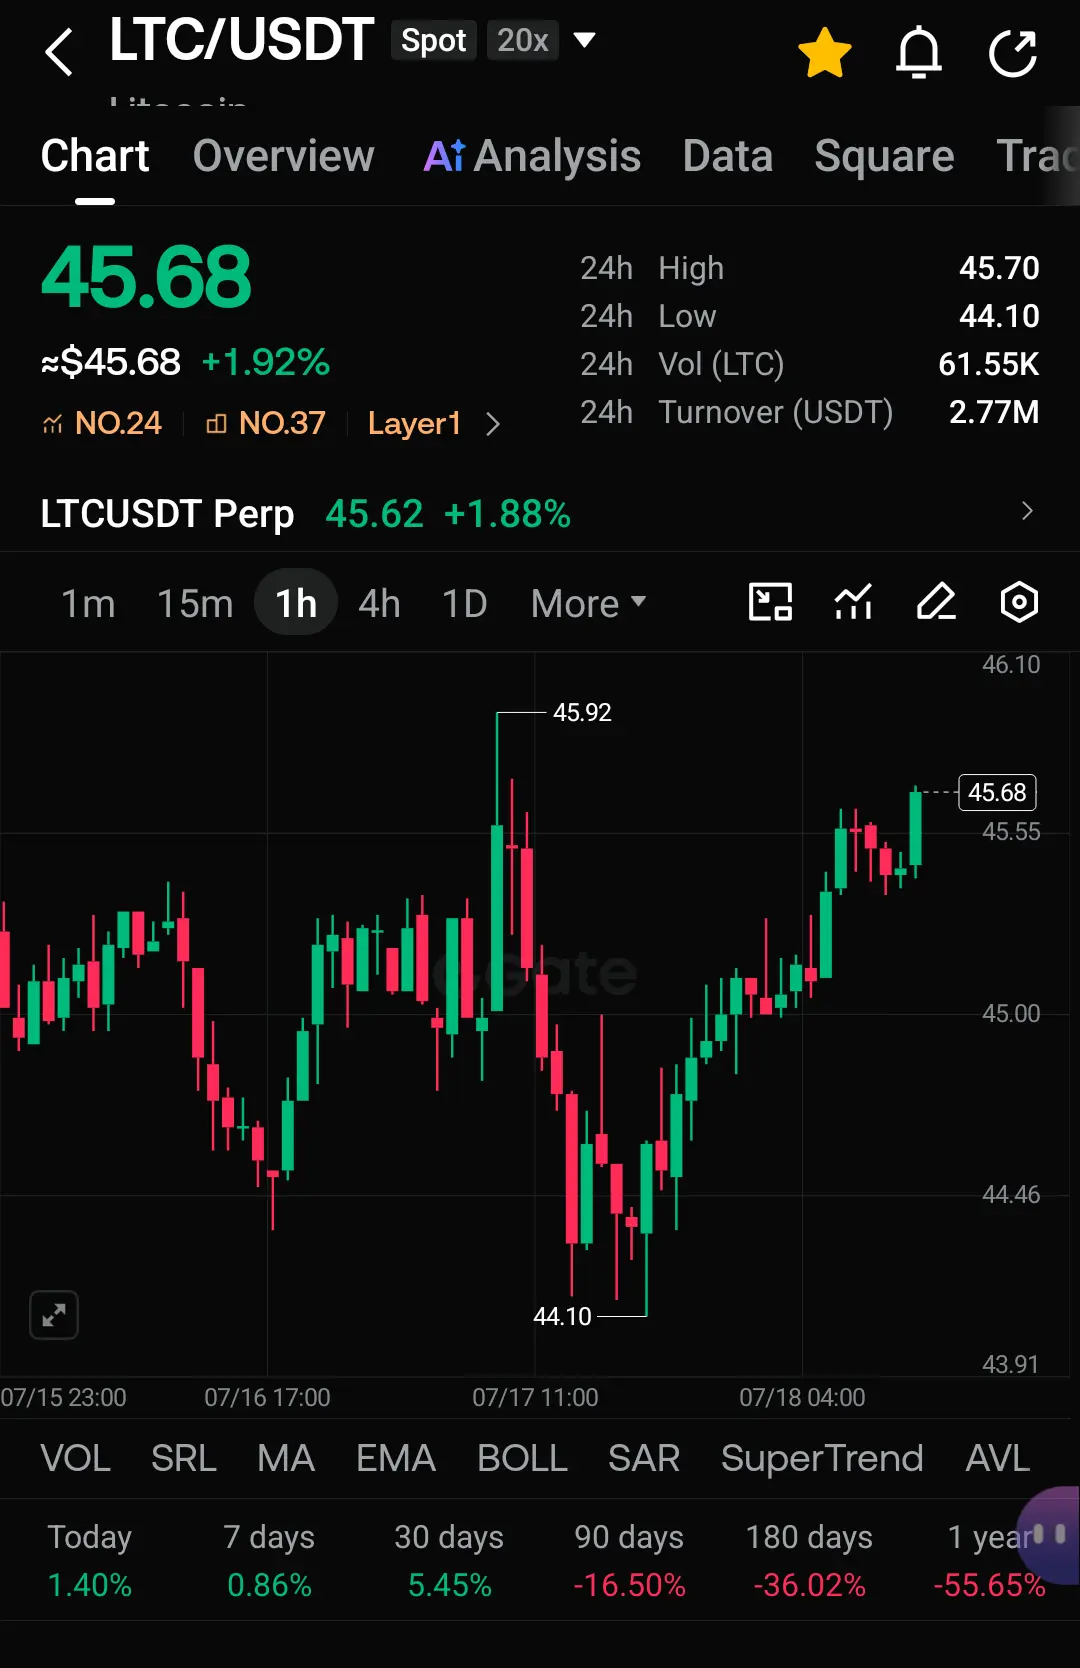The image size is (1080, 1668).
Task: Toggle the SuperTrend indicator
Action: point(822,1458)
